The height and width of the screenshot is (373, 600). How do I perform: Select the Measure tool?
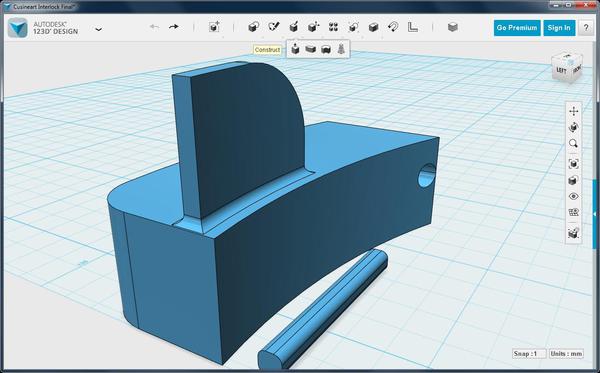412,27
